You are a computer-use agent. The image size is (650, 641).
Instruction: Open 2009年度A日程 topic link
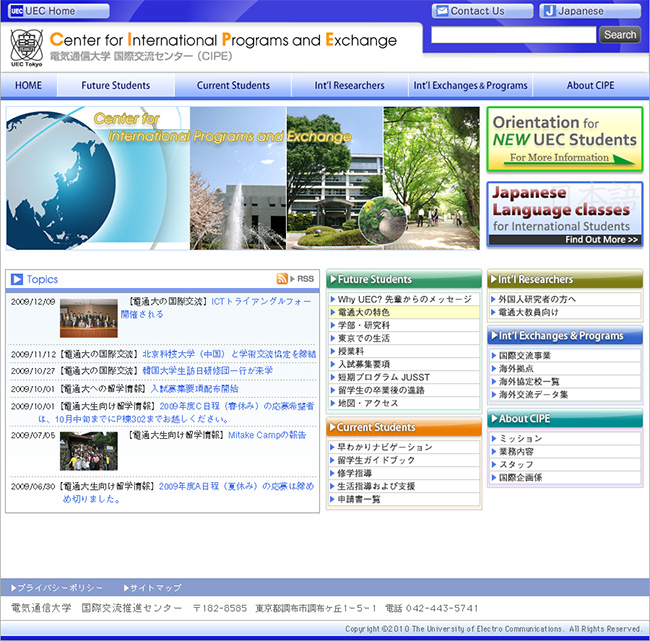click(x=188, y=492)
